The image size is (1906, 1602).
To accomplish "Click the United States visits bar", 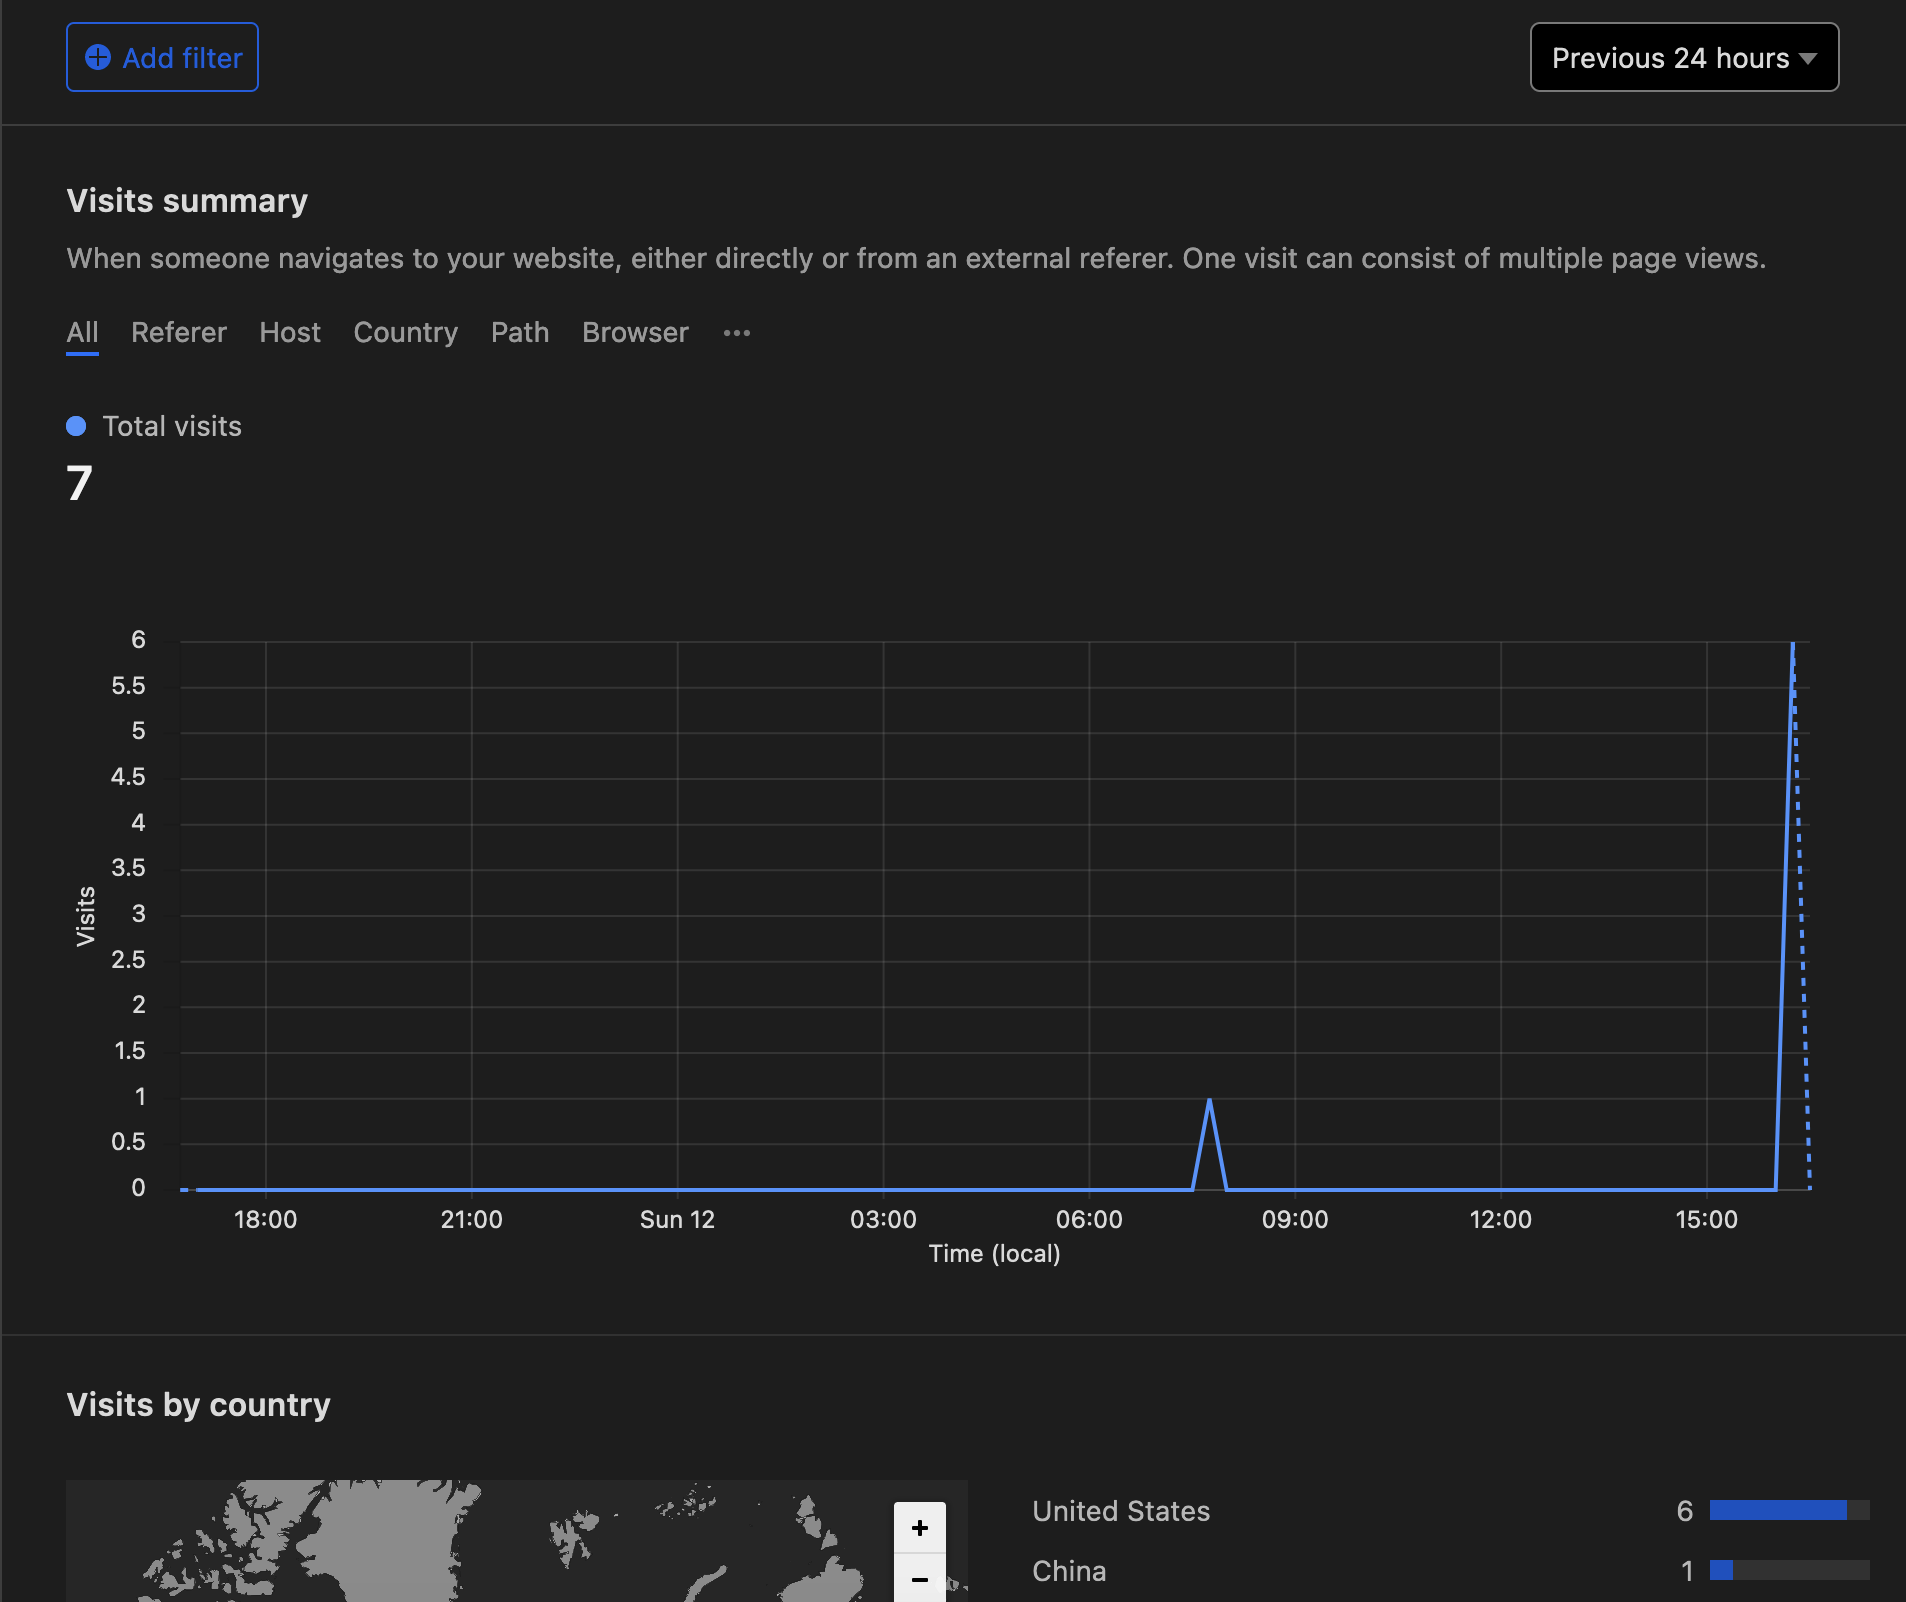I will point(1777,1510).
